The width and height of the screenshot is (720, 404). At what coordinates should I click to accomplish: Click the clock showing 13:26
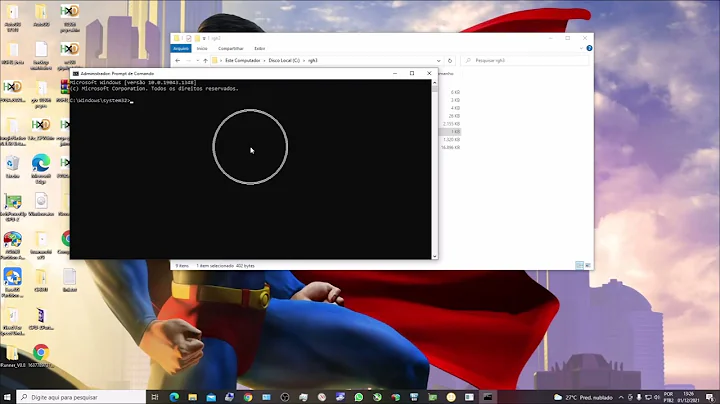click(x=688, y=397)
